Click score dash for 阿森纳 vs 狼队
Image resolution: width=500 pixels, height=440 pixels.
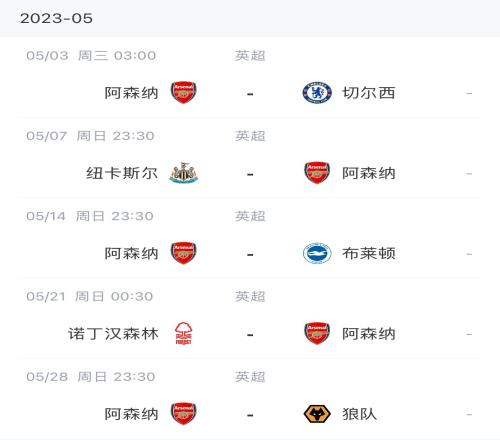[x=250, y=415]
